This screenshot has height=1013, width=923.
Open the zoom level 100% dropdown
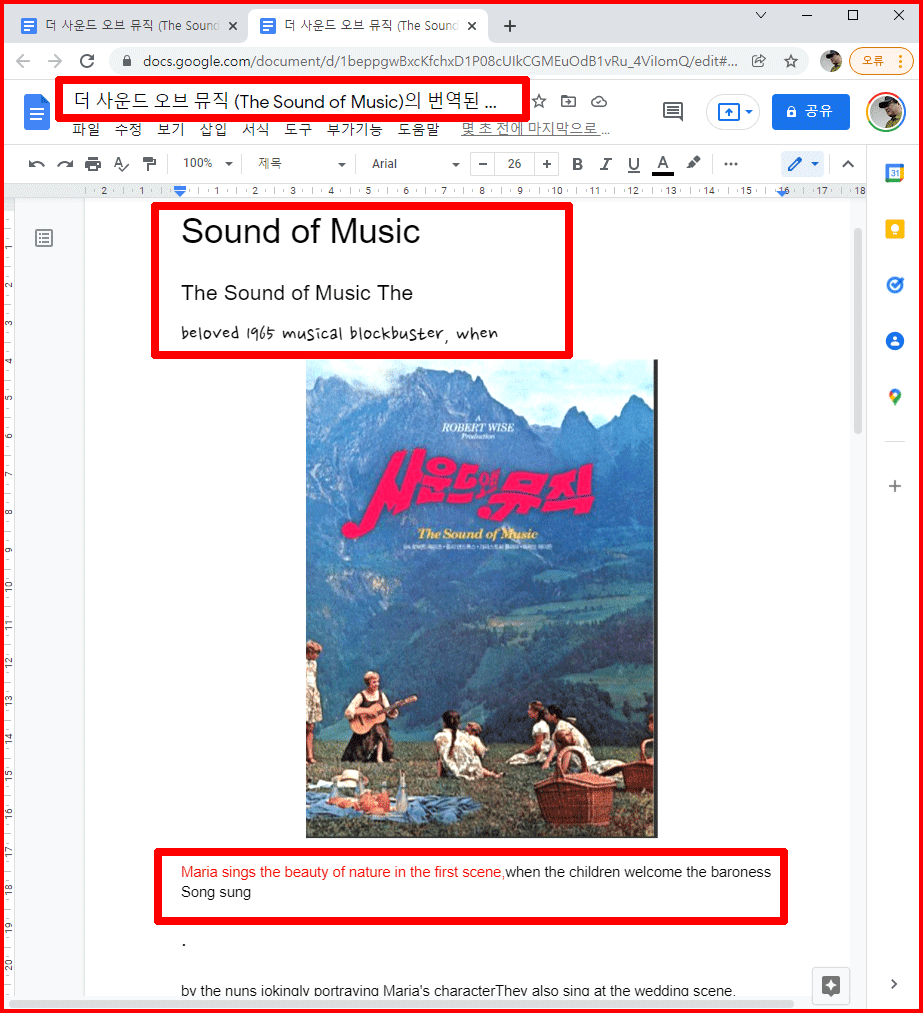[207, 163]
